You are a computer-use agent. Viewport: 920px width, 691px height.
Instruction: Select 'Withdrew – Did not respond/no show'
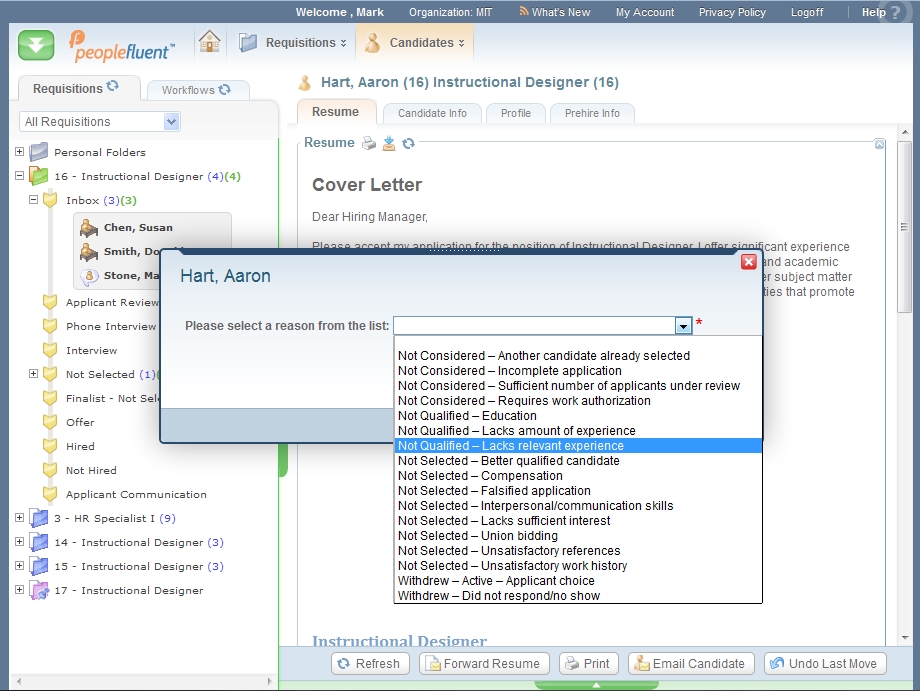point(498,596)
